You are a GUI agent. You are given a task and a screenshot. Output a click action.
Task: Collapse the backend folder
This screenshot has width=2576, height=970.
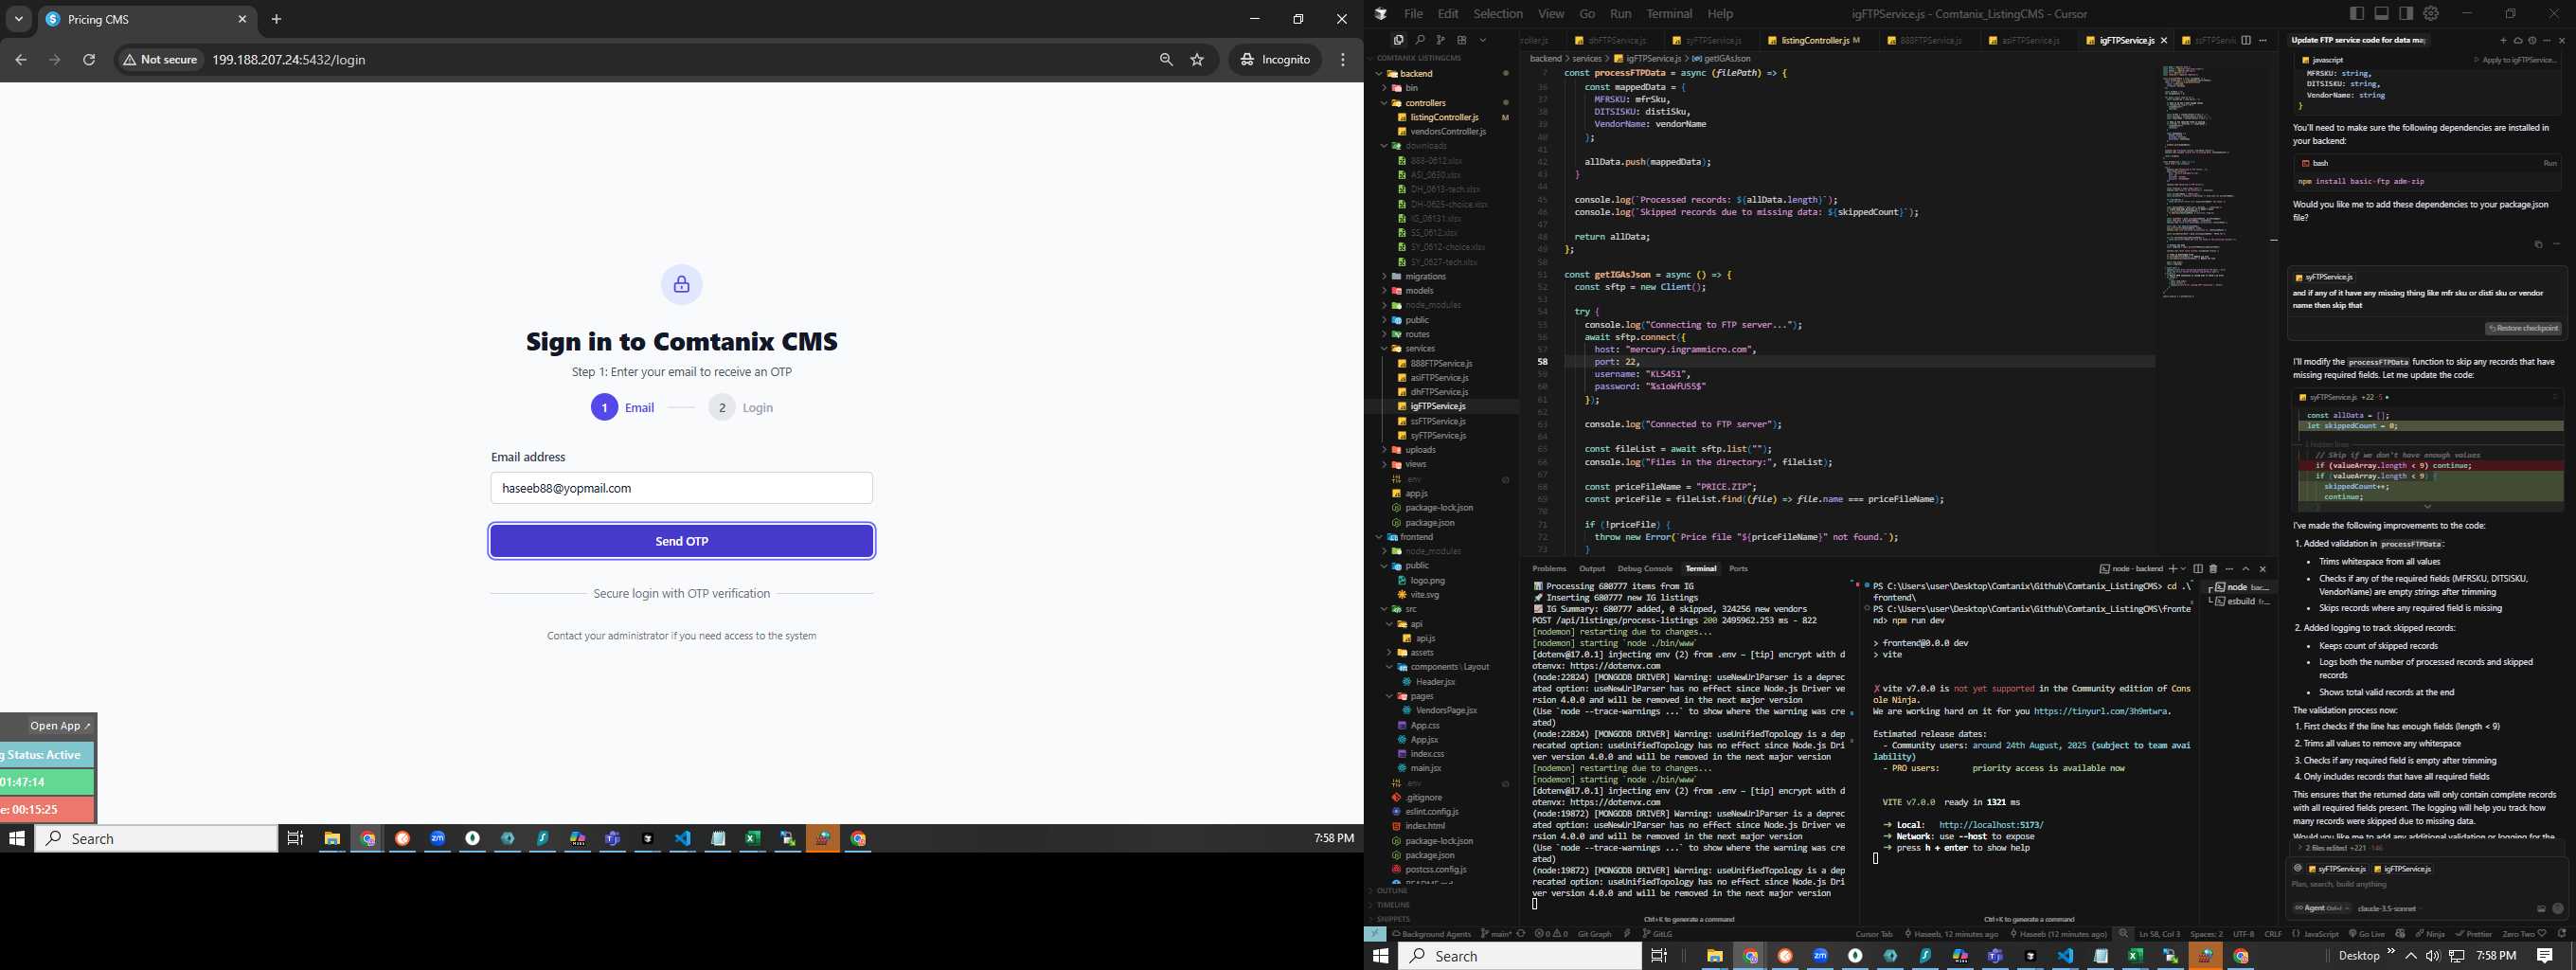[x=1442, y=74]
